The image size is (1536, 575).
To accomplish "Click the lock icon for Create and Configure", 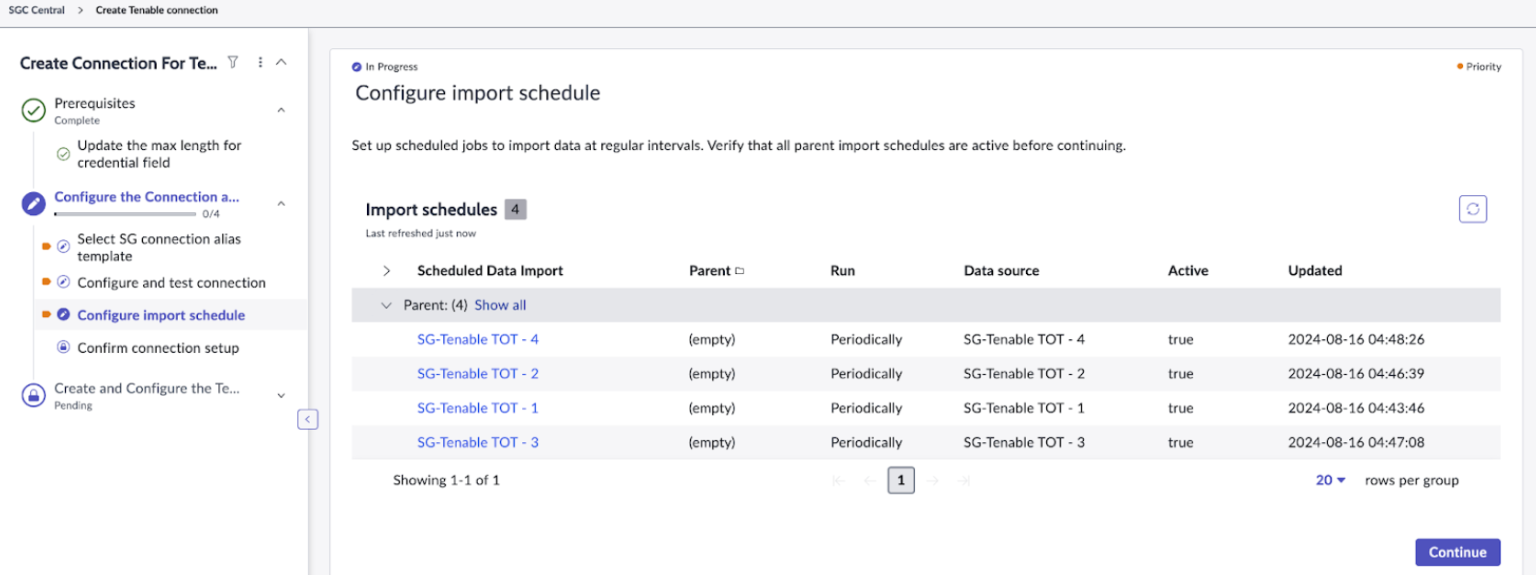I will [34, 395].
